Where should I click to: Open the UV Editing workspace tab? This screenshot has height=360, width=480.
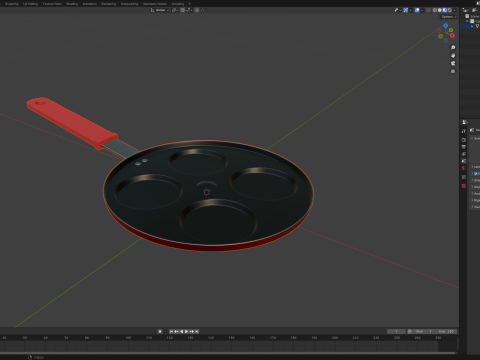point(30,4)
